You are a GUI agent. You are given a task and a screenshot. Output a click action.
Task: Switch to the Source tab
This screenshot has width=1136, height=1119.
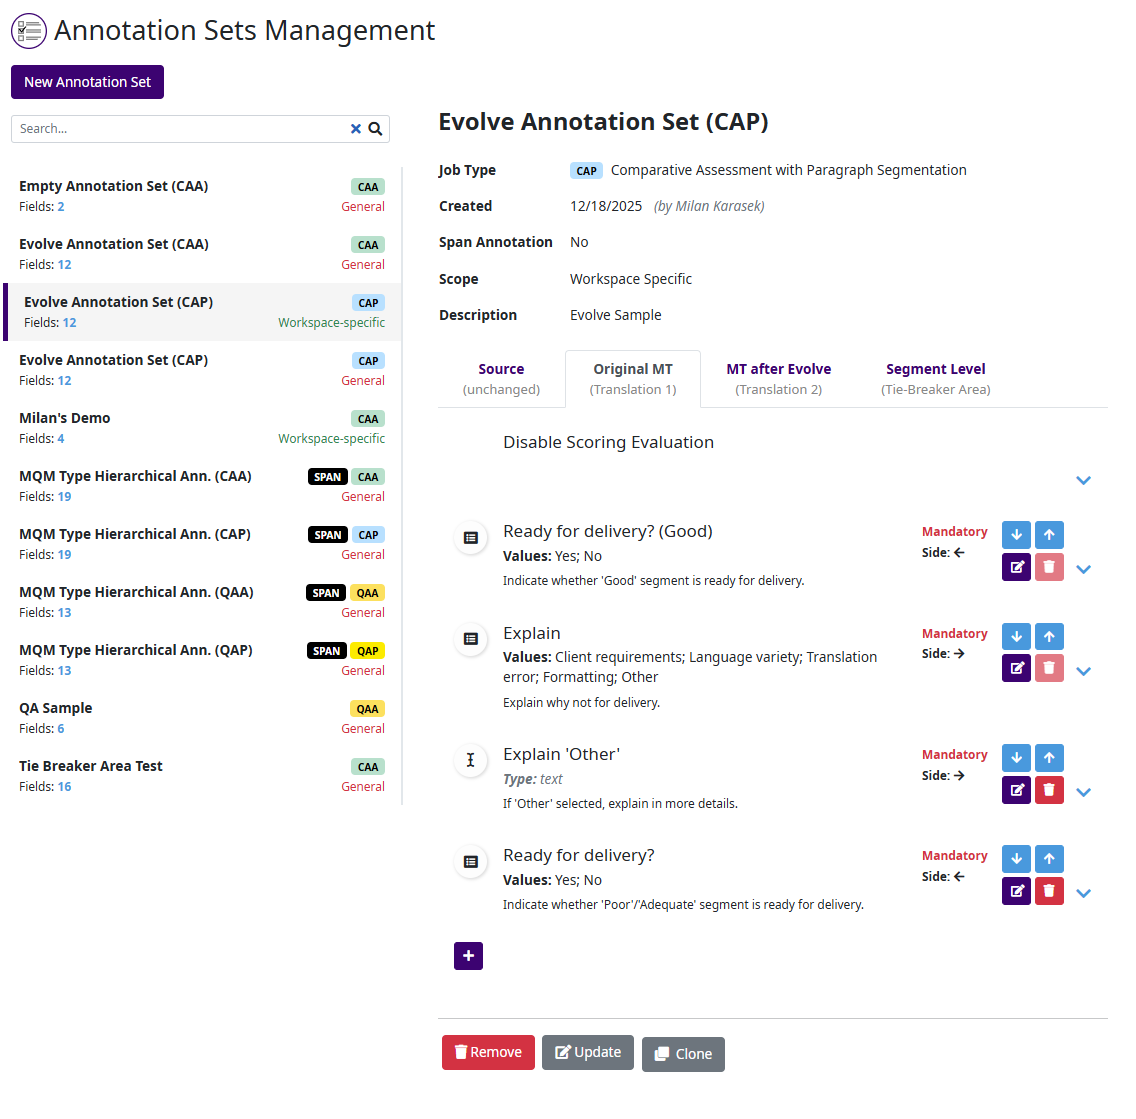point(501,379)
